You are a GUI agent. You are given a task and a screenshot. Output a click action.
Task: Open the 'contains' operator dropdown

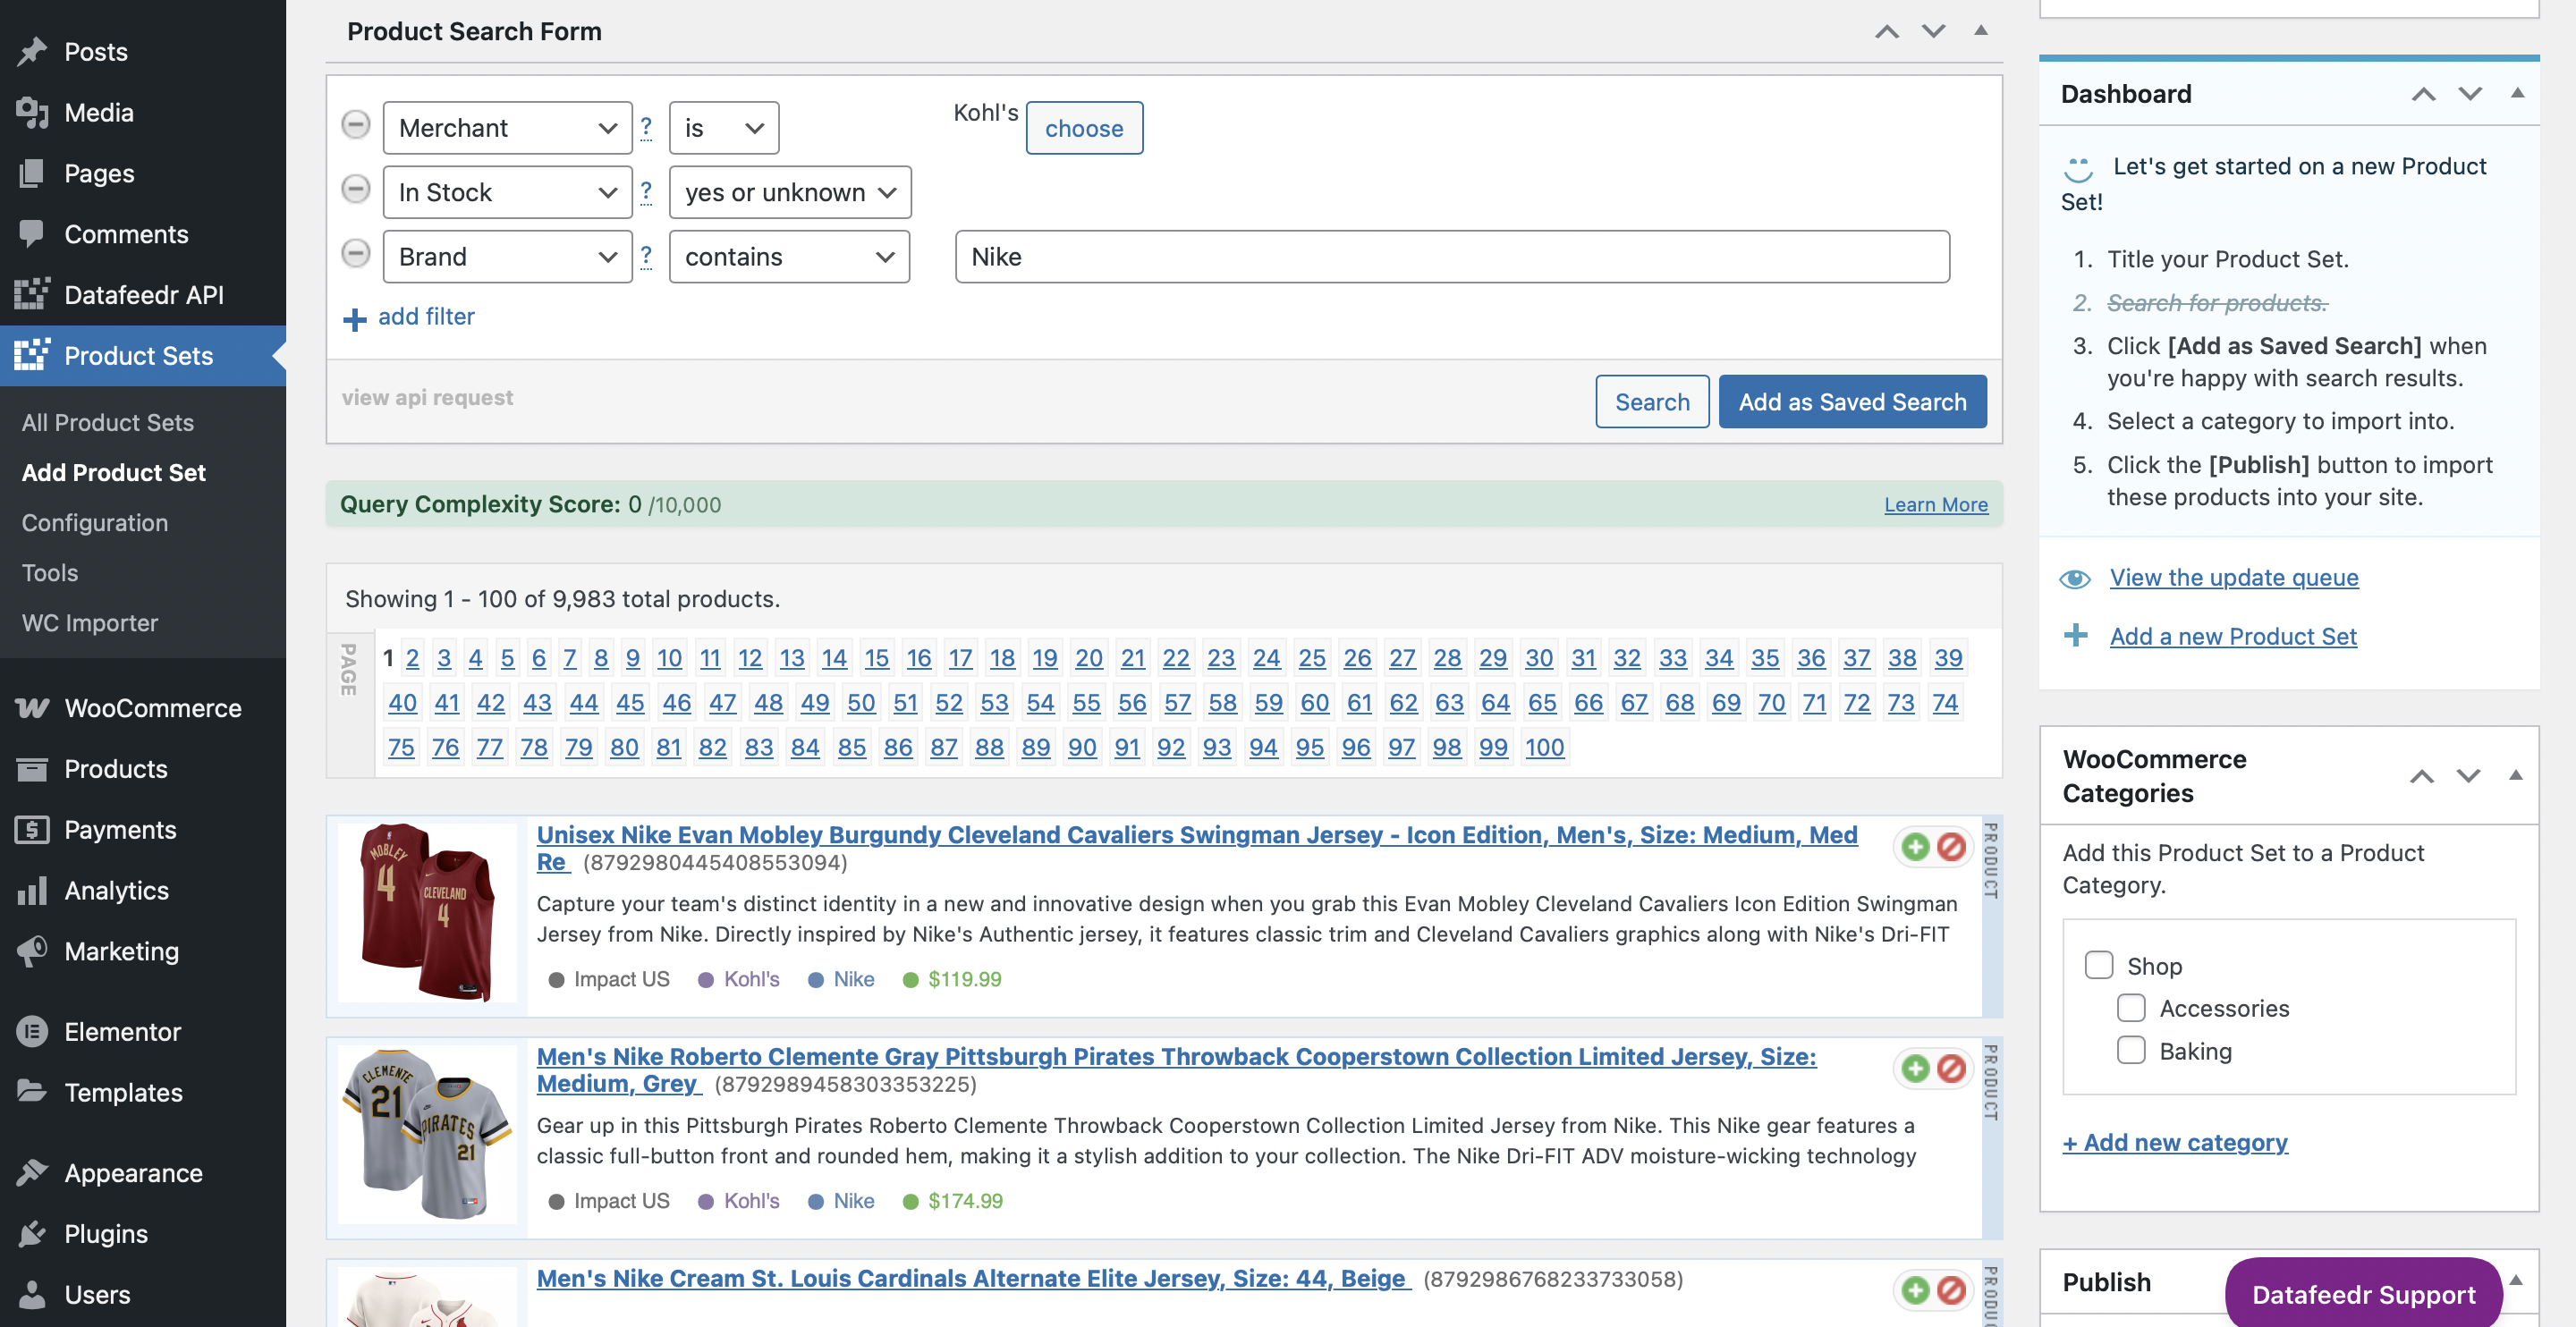click(x=789, y=257)
